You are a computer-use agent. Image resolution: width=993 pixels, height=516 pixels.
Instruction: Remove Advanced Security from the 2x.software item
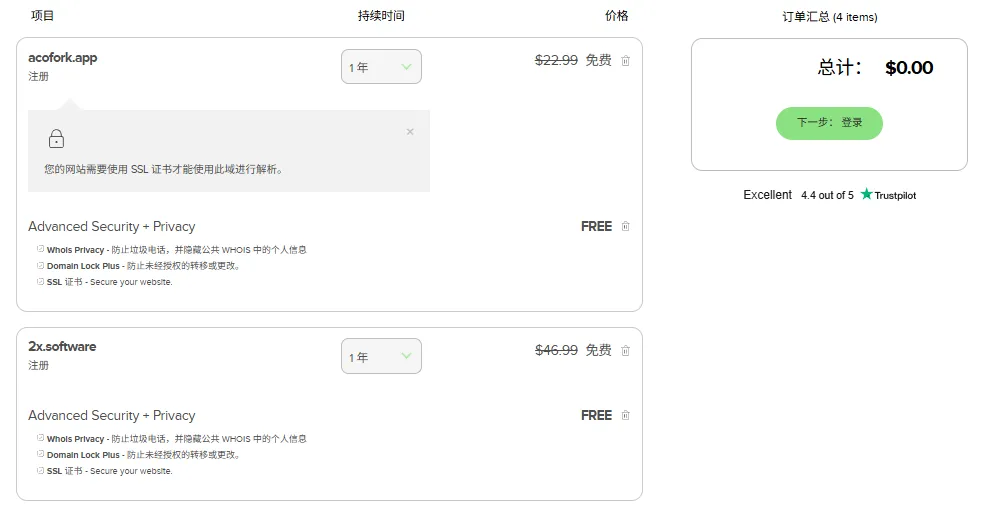pyautogui.click(x=626, y=416)
